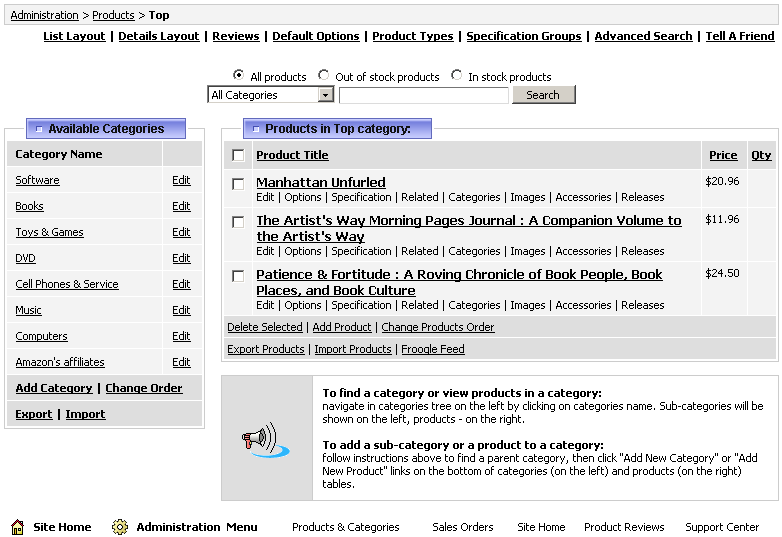Sort products by the Qty column header
Viewport: 782px width, 537px height.
(x=761, y=155)
